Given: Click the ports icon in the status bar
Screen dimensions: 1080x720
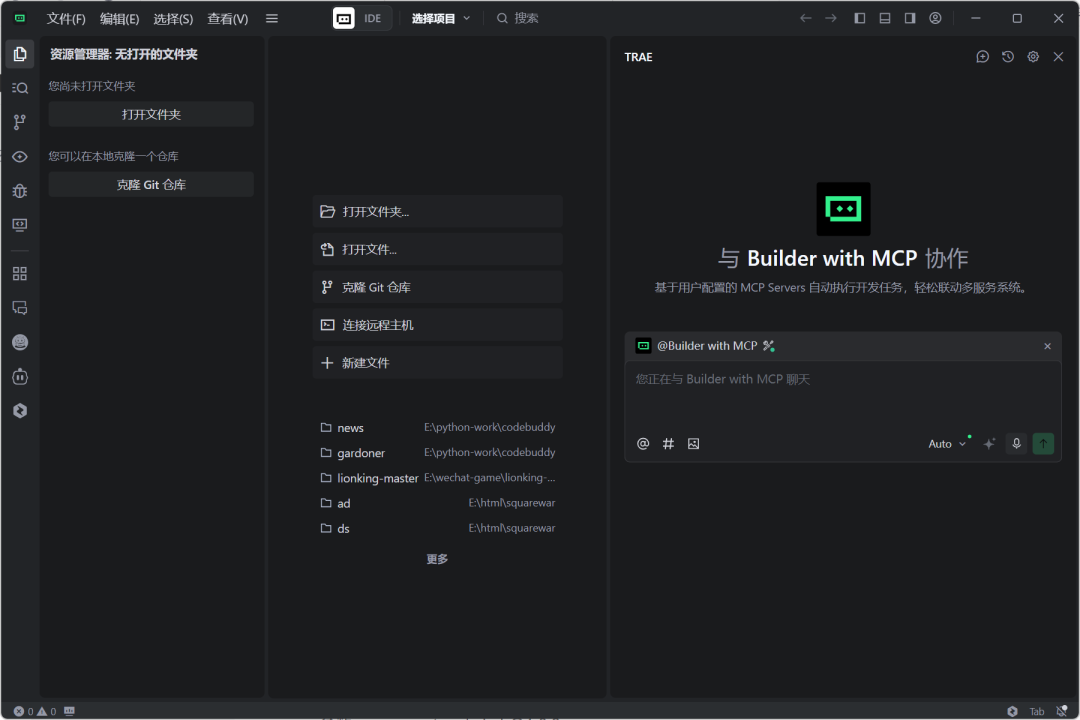Looking at the screenshot, I should [x=70, y=711].
